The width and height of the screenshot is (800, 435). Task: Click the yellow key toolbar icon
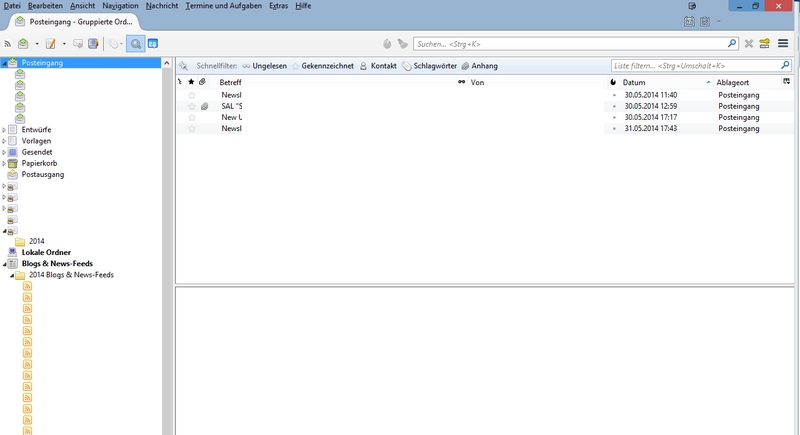764,44
